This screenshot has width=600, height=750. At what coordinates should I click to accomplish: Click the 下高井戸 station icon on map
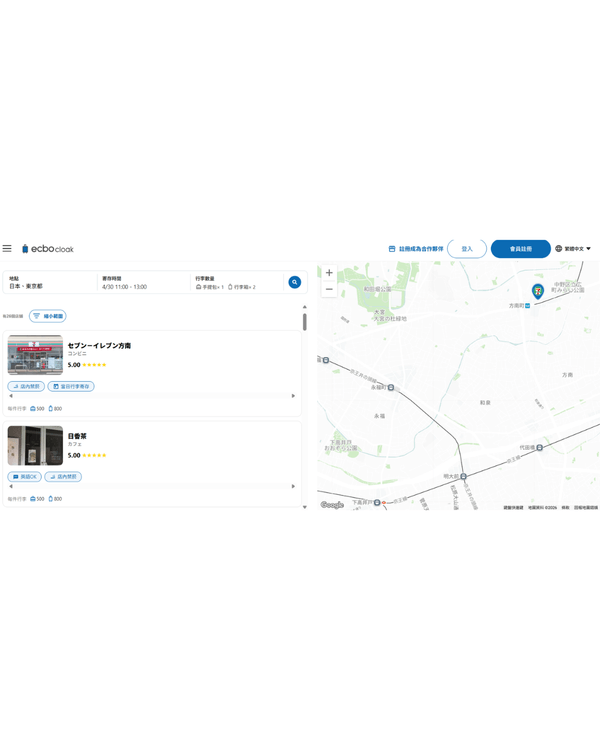(x=377, y=502)
